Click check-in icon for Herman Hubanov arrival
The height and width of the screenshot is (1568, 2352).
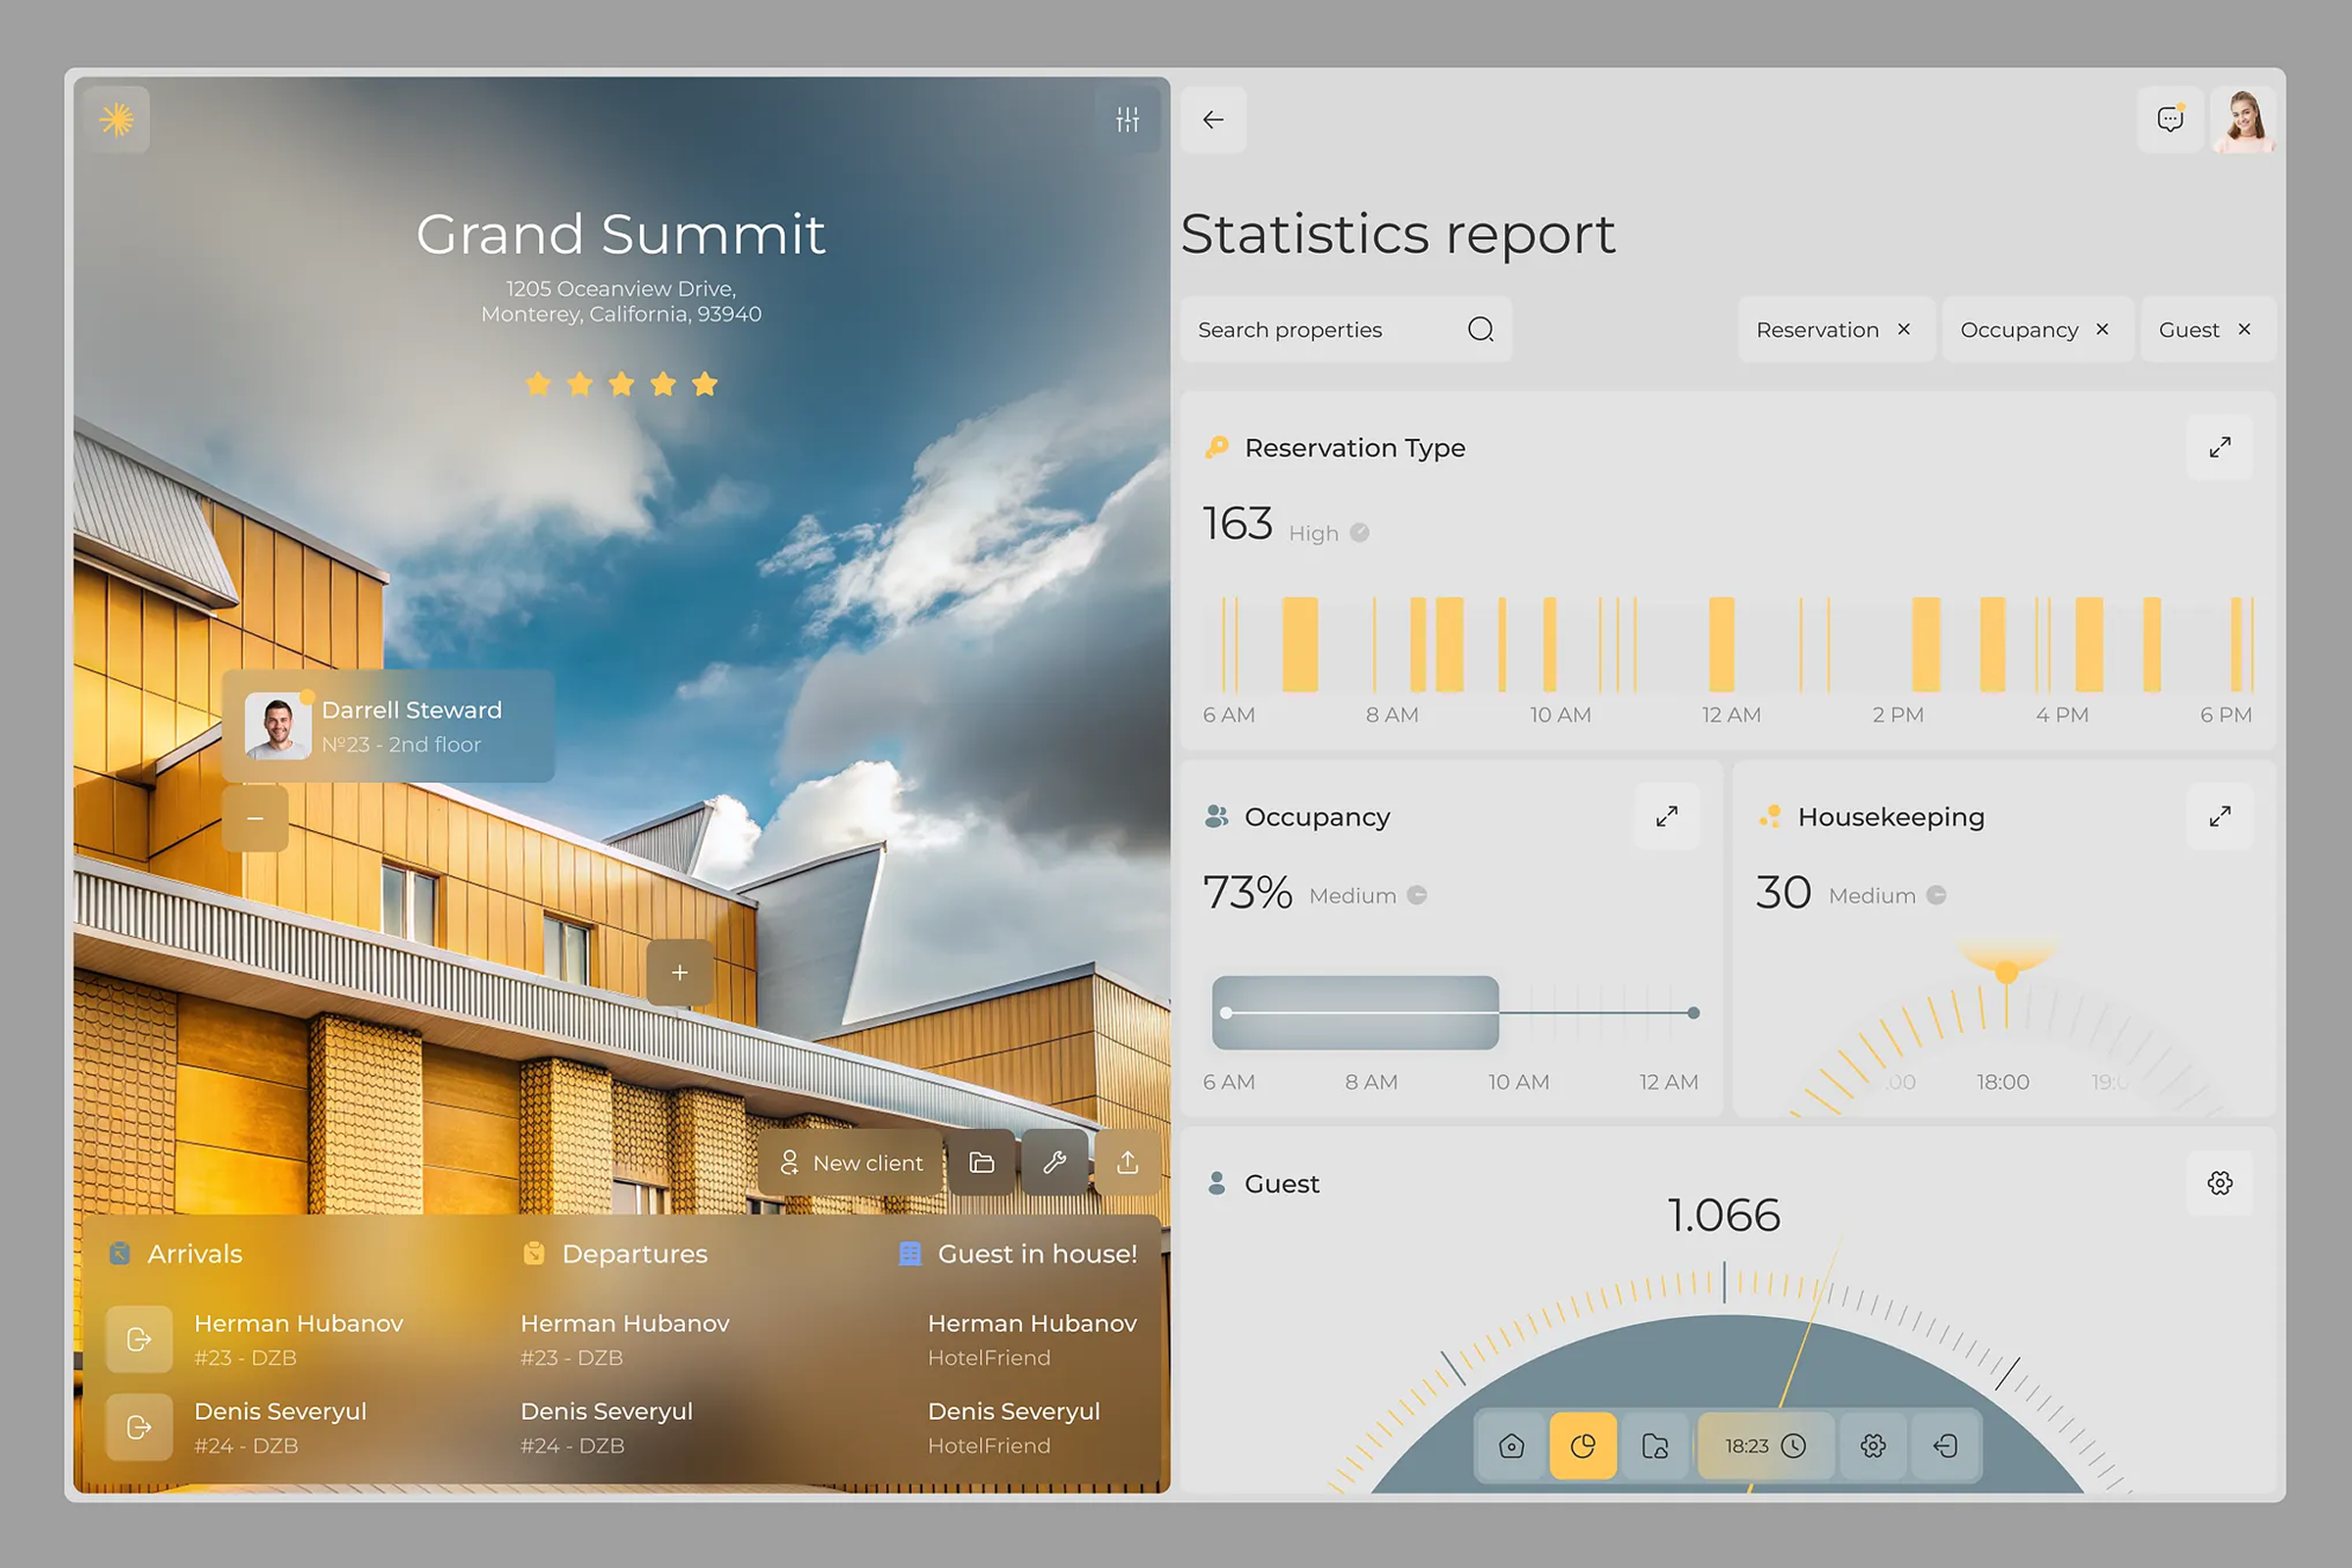coord(139,1340)
